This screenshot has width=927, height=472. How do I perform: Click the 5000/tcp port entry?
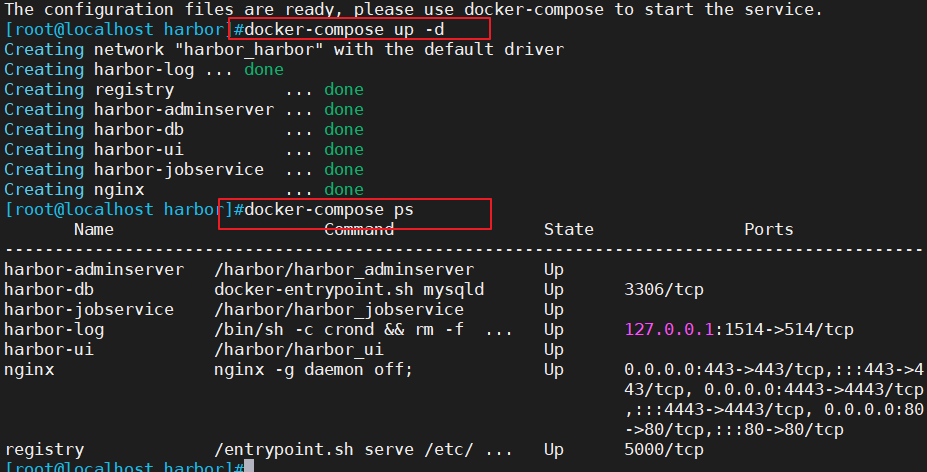click(x=663, y=450)
